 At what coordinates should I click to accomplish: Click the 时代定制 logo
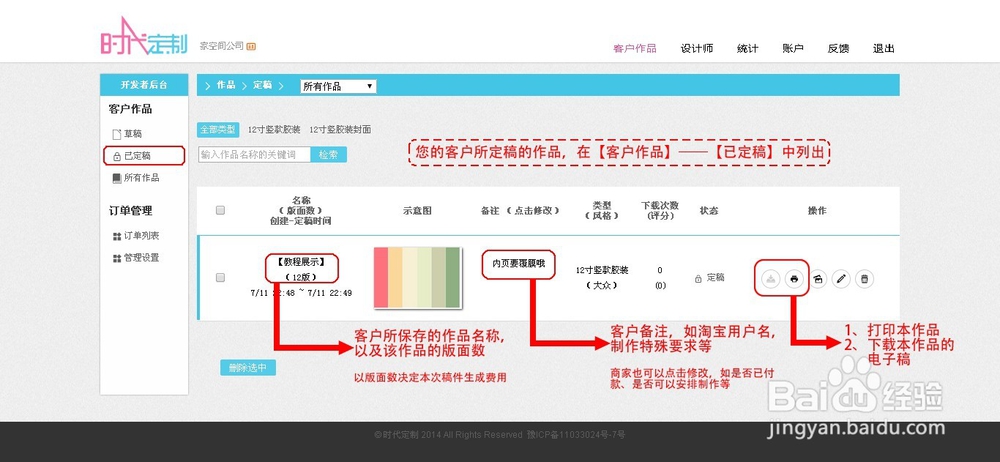click(143, 38)
